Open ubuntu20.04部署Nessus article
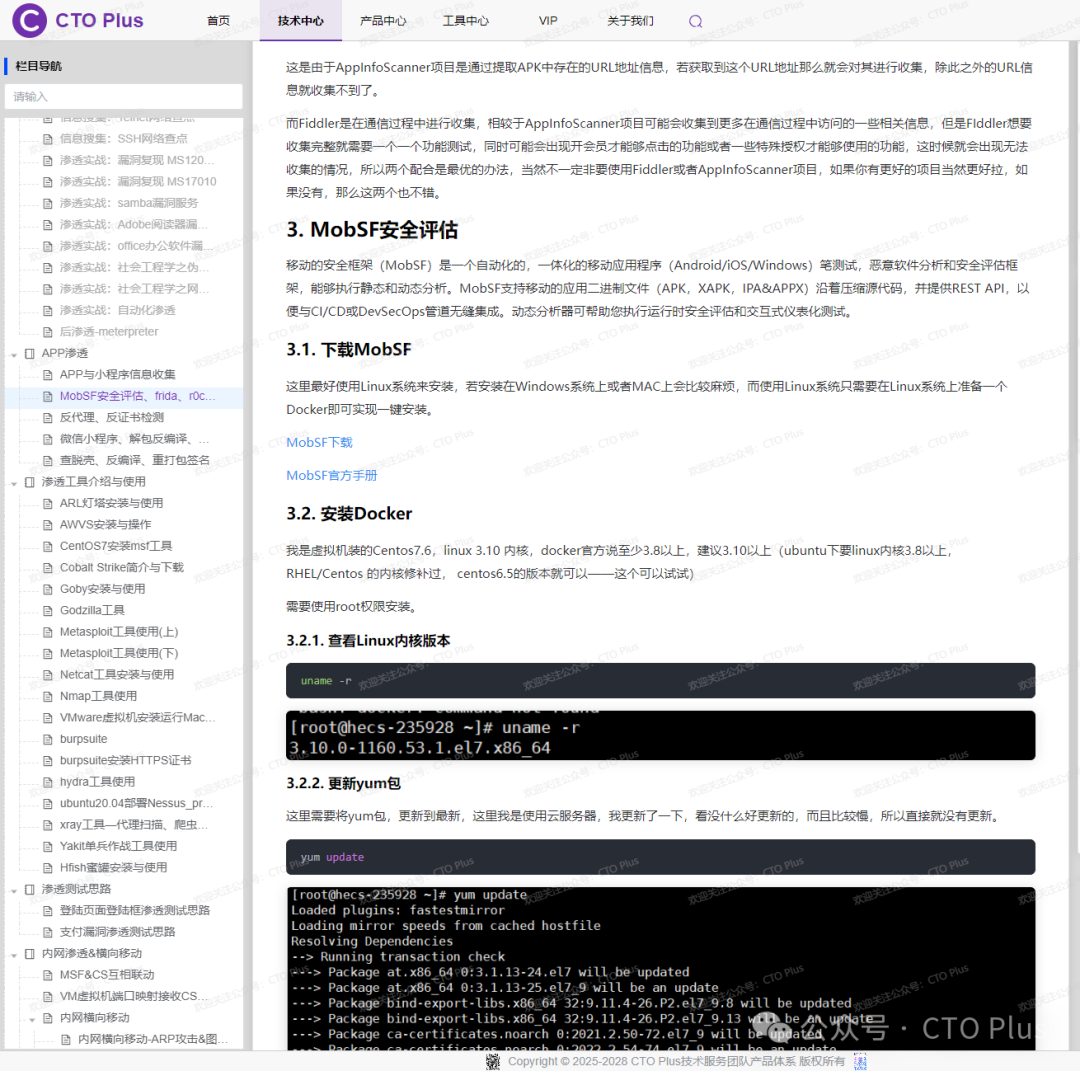Screen dimensions: 1080x1071 pos(136,803)
